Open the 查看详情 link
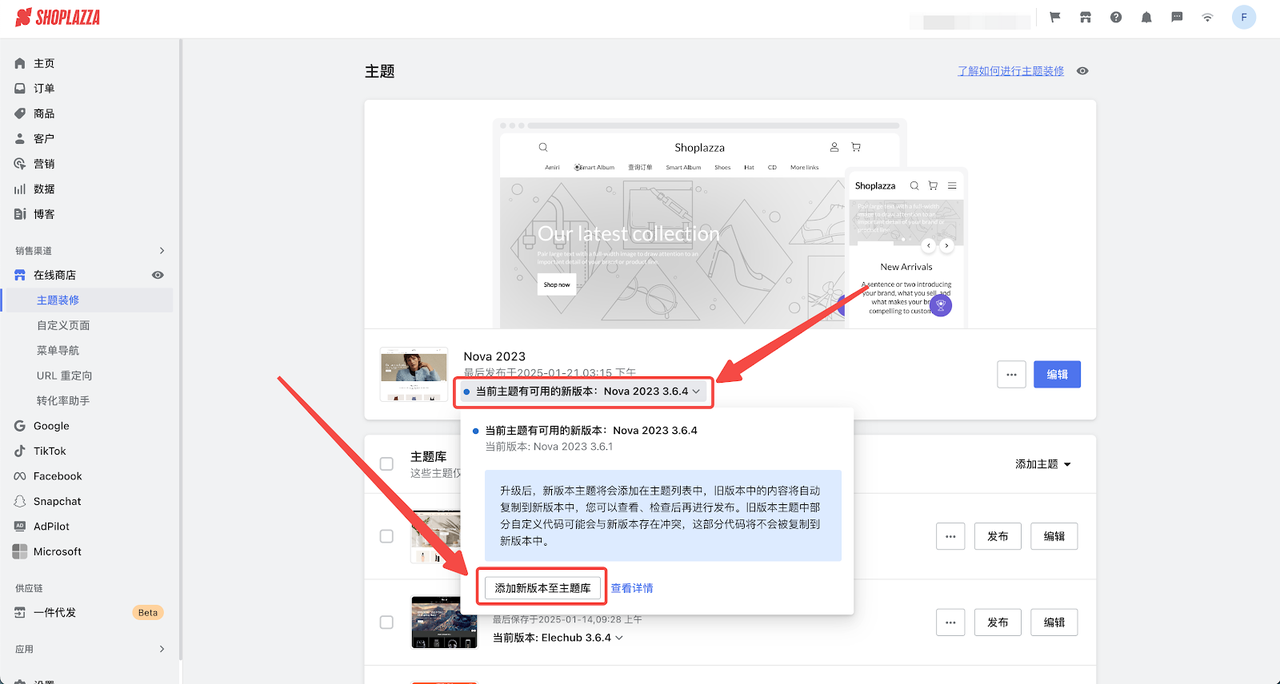1280x684 pixels. click(635, 587)
